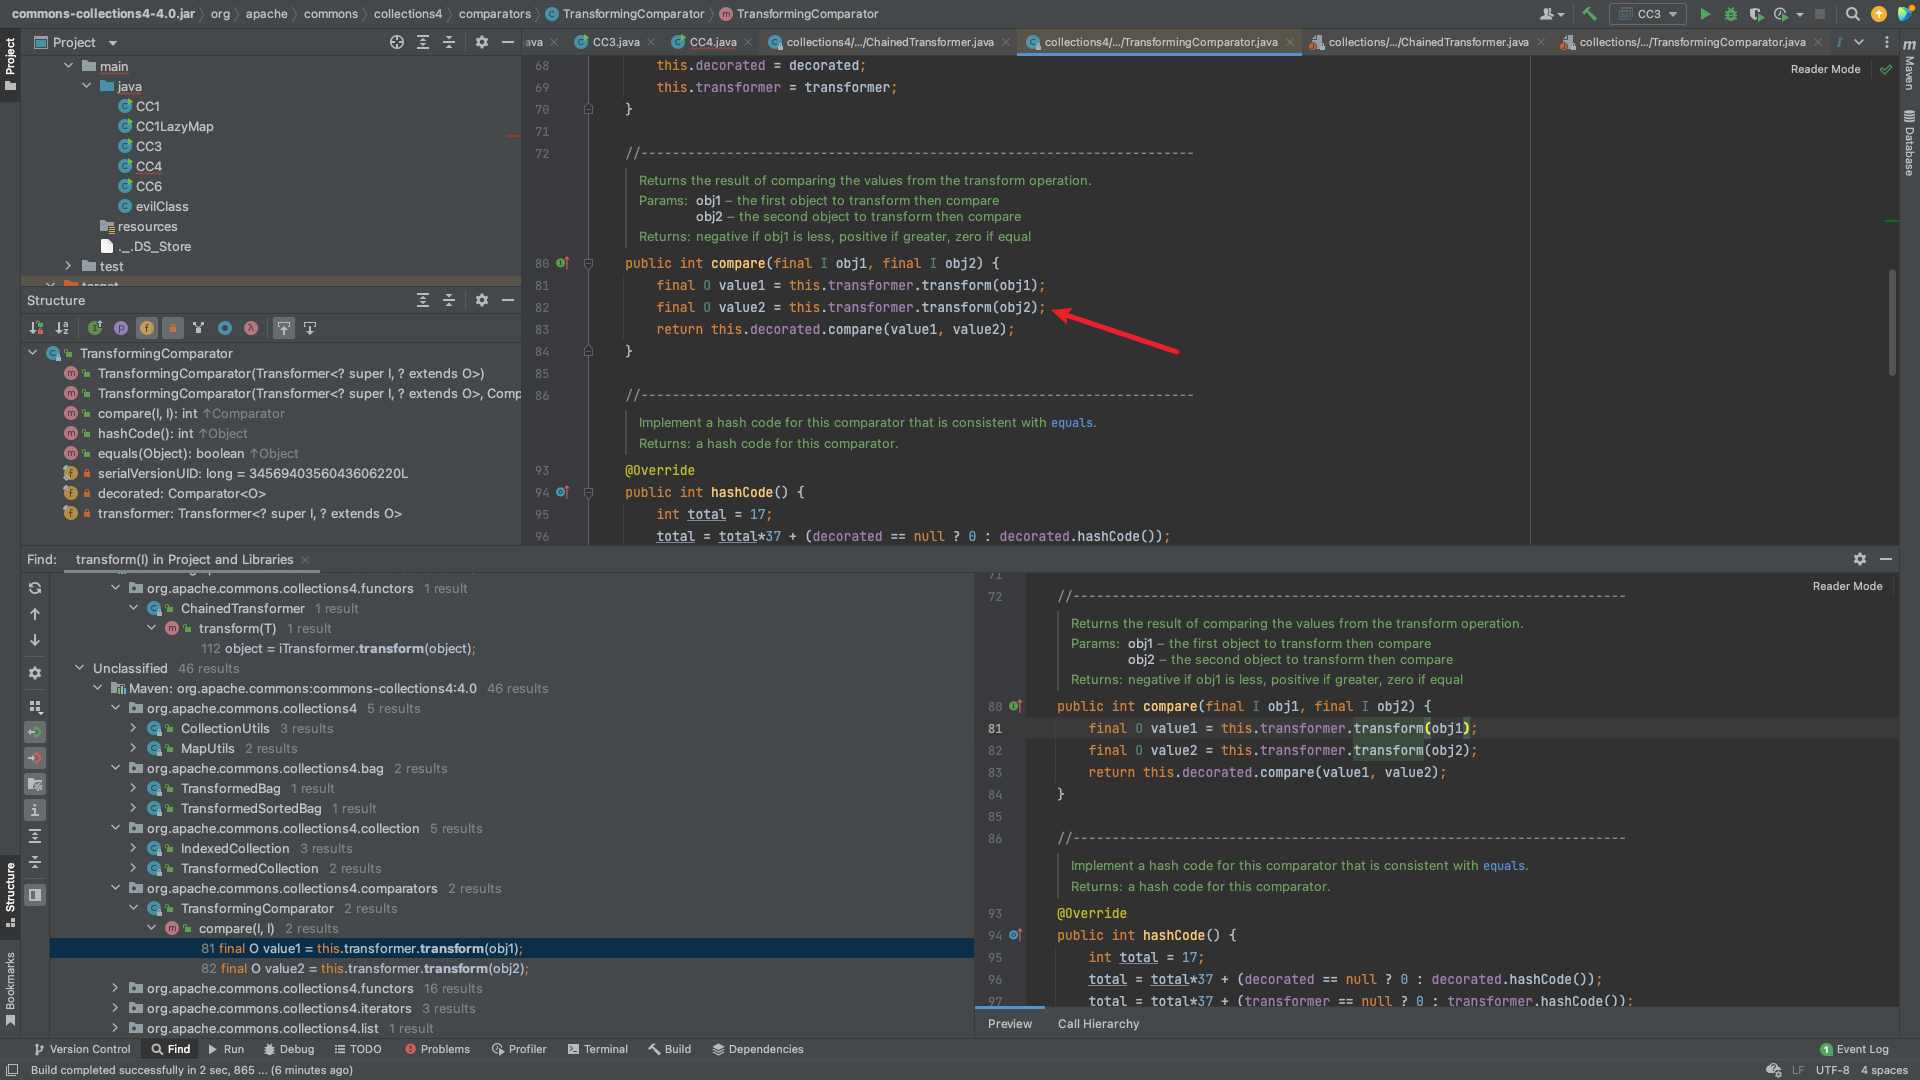
Task: Click the comparators breadcrumb in navigation bar
Action: [x=494, y=14]
